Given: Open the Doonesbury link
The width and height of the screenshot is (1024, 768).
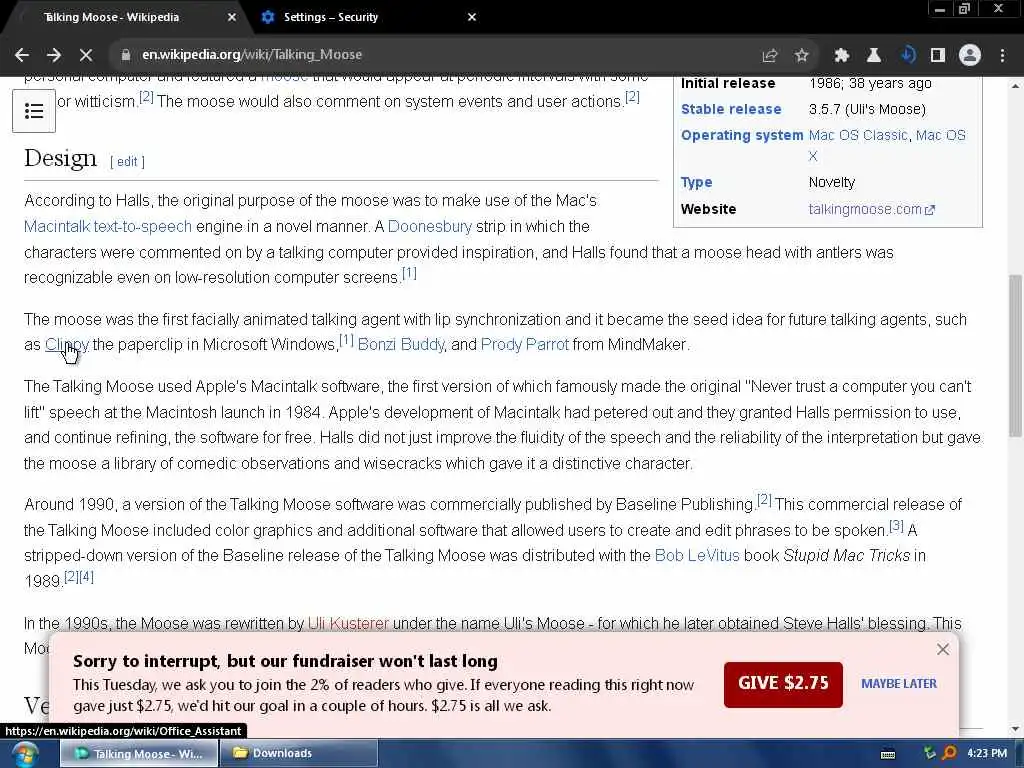Looking at the screenshot, I should (x=430, y=227).
